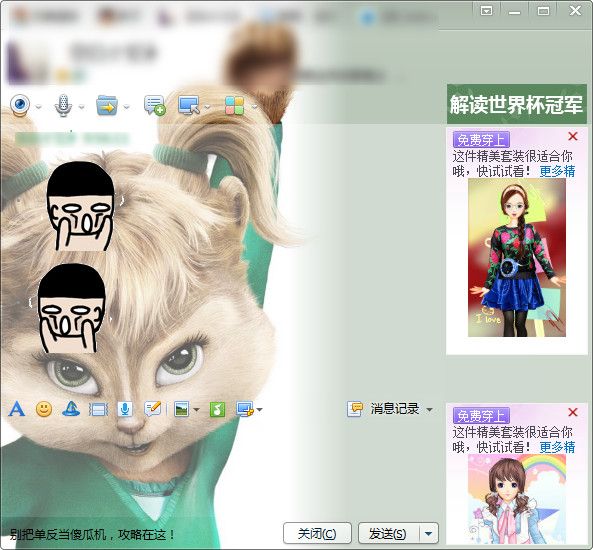Expand screenshot options dropdown arrow
This screenshot has height=550, width=593.
click(x=259, y=410)
